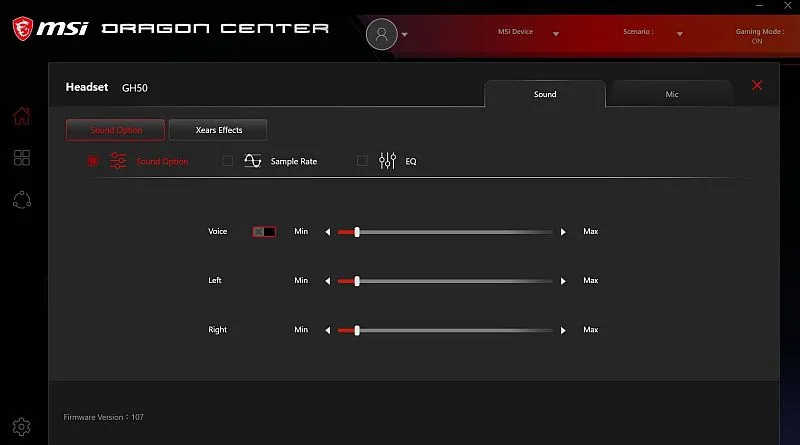Image resolution: width=800 pixels, height=445 pixels.
Task: Click the Sample Rate label
Action: click(294, 161)
